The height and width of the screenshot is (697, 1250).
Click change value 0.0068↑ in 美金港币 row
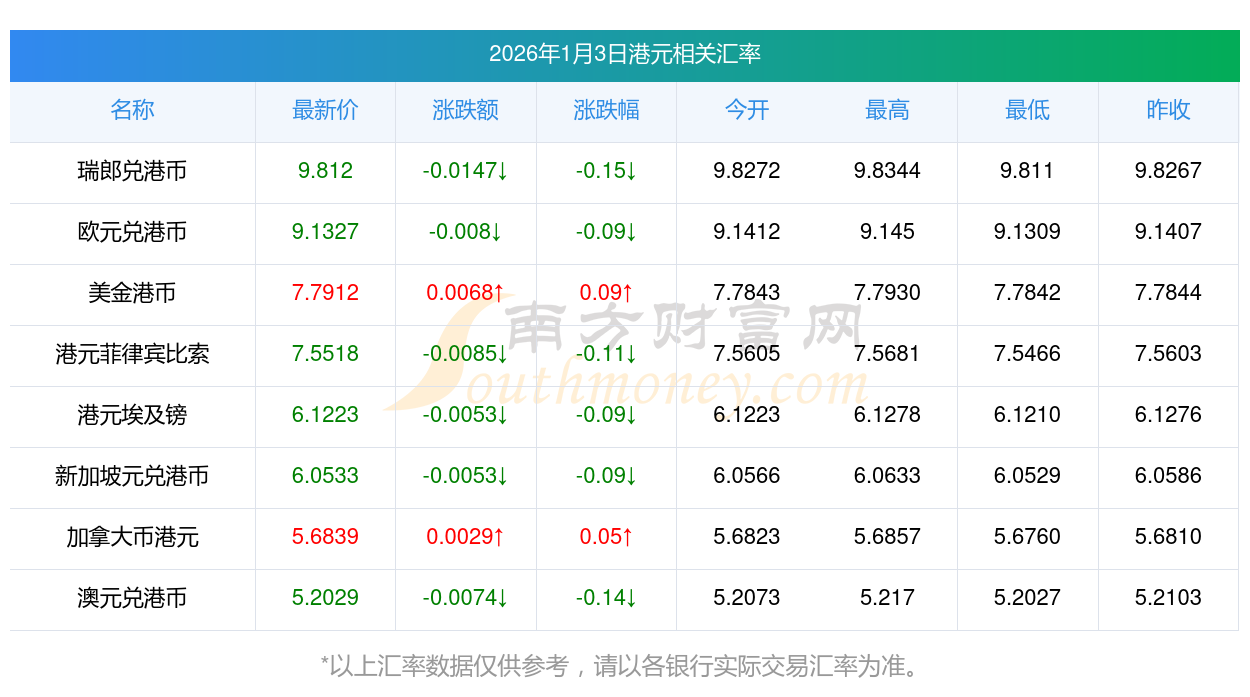pyautogui.click(x=466, y=293)
